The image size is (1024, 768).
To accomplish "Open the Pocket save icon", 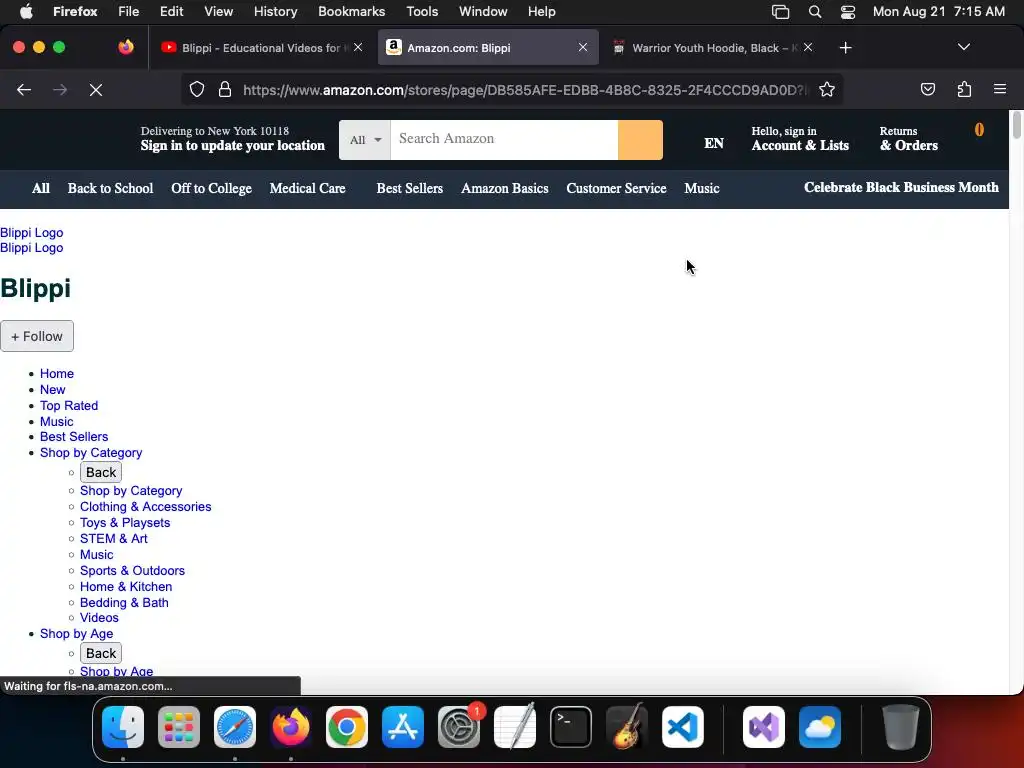I will (x=927, y=89).
